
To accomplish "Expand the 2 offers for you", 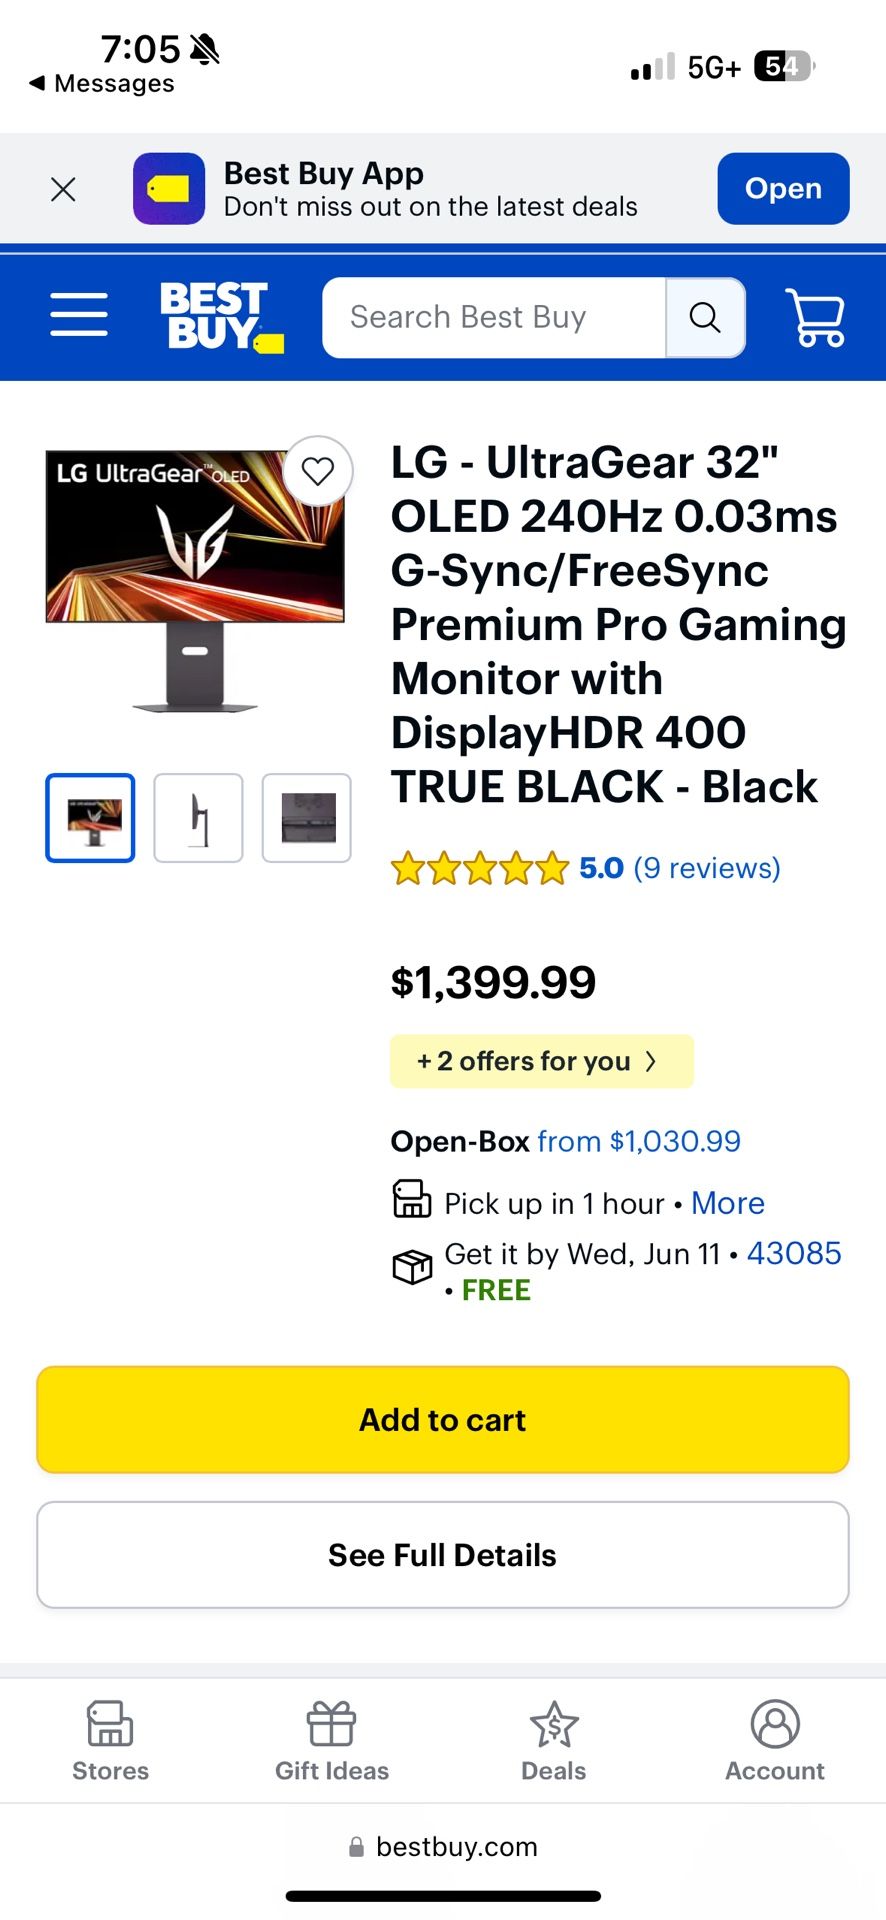I will point(541,1061).
